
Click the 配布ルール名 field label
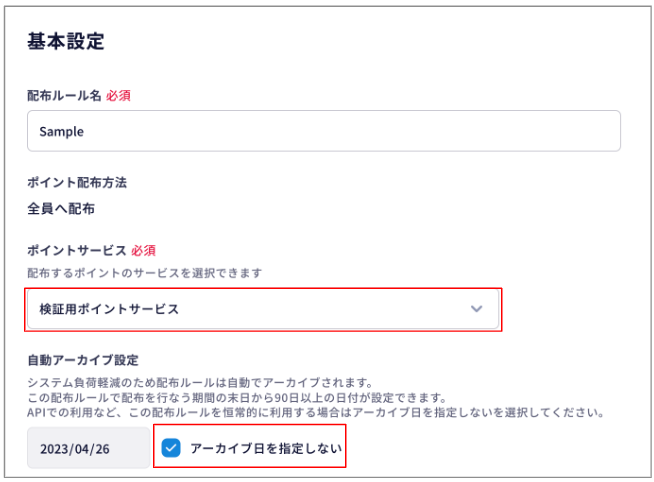coord(64,96)
